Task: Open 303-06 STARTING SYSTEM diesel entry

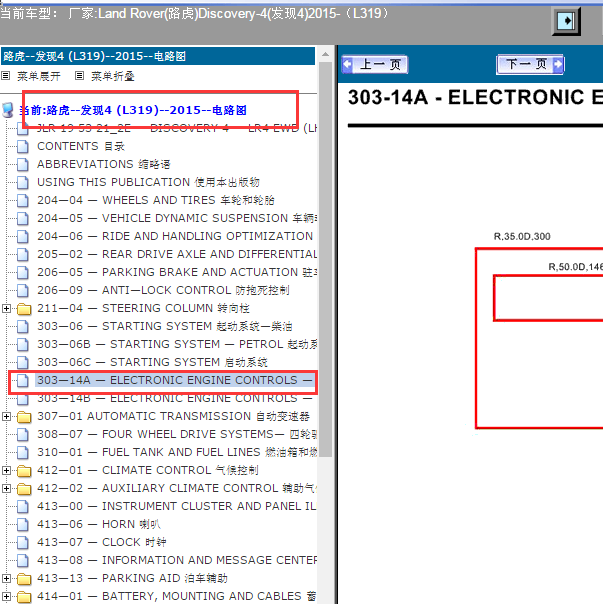Action: 165,326
